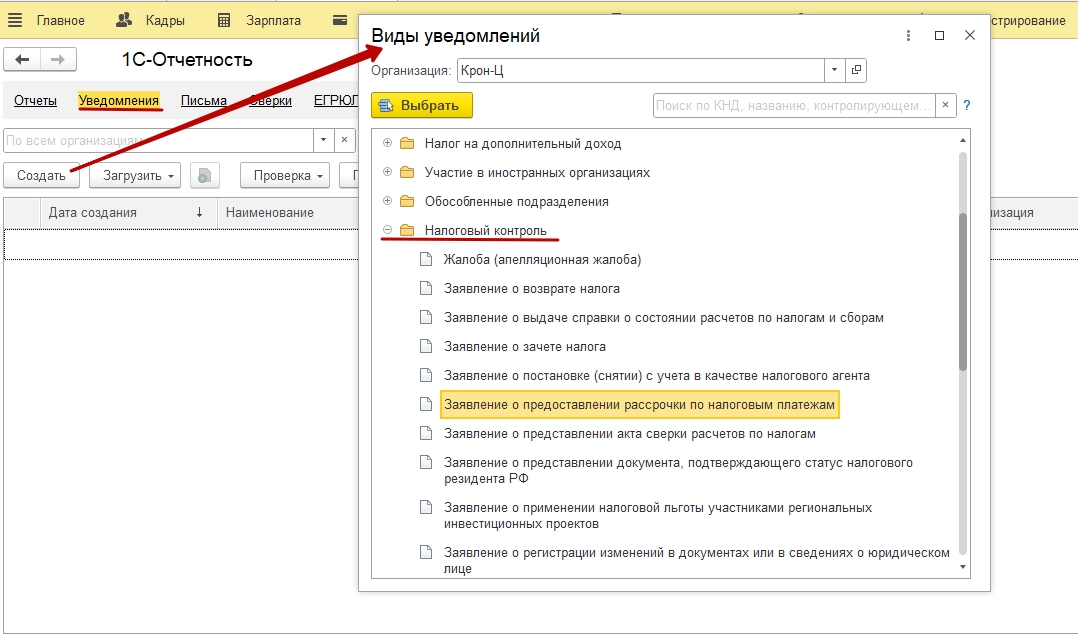Screen dimensions: 1078x636
Task: Click the Выбрать button
Action: pyautogui.click(x=422, y=105)
